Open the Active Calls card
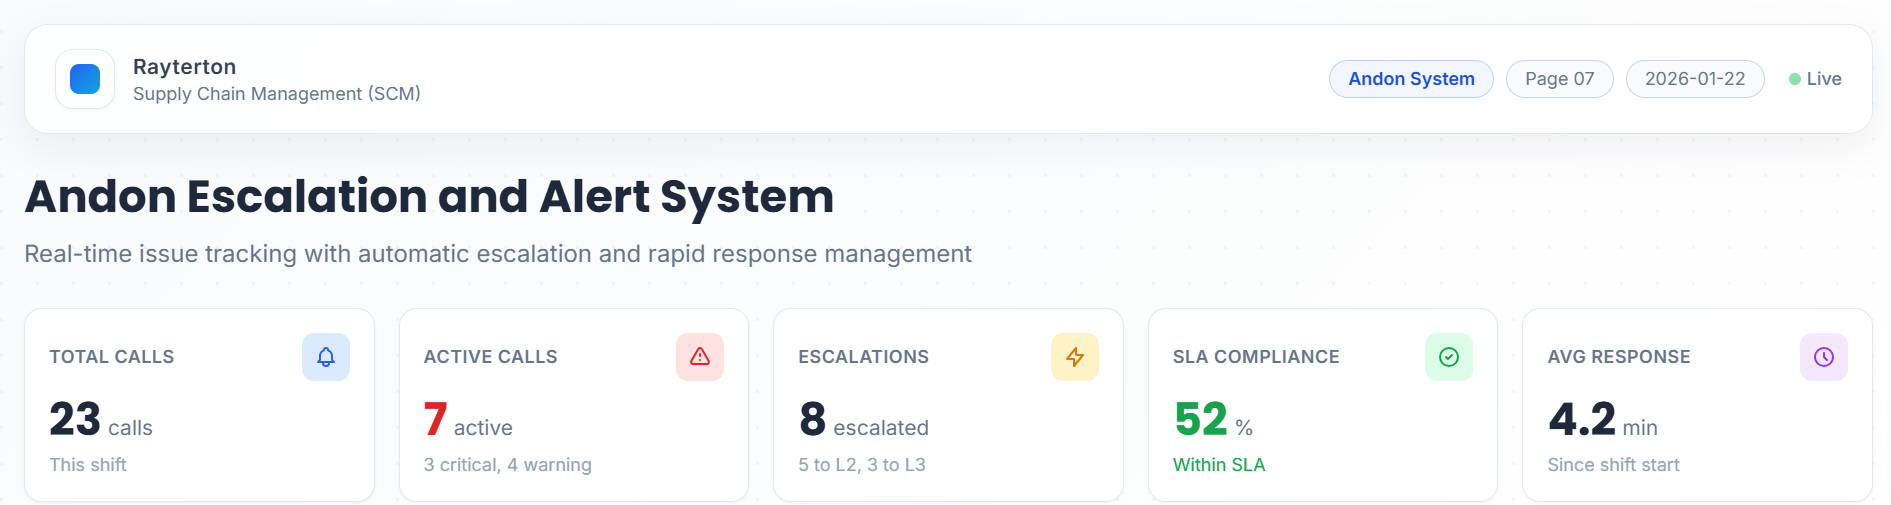 tap(573, 405)
